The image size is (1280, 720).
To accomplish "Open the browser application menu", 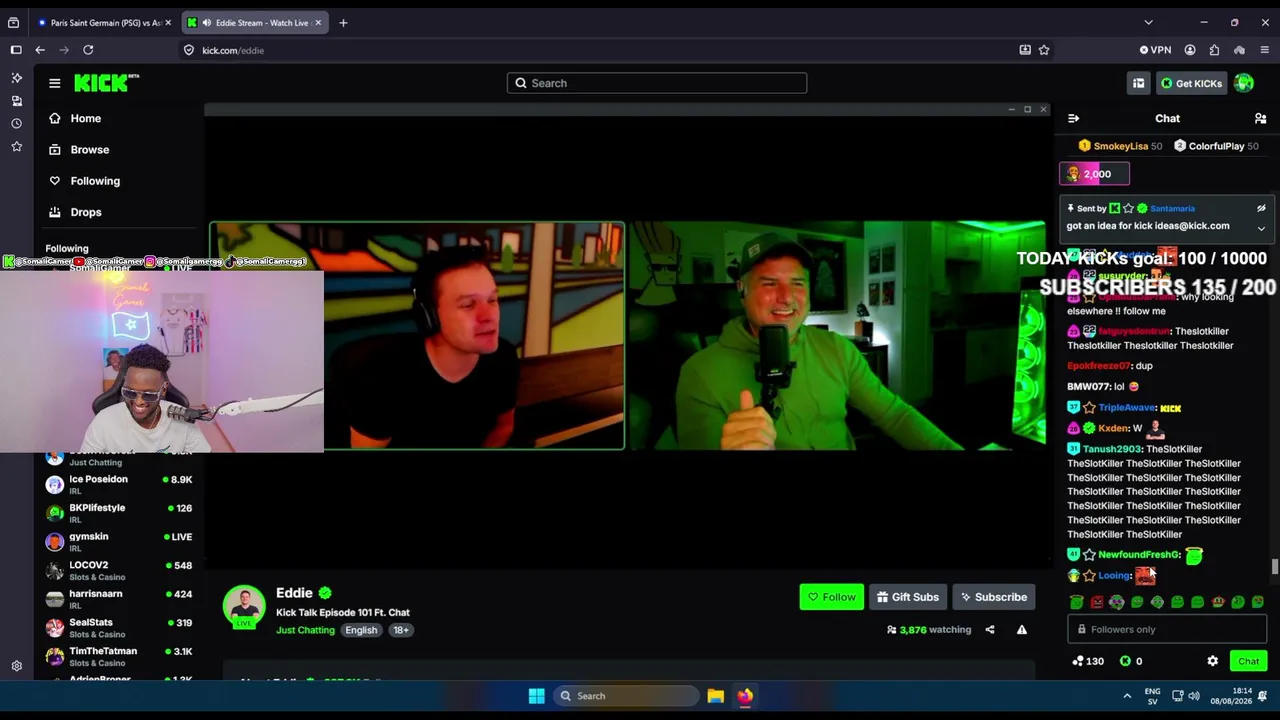I will point(1264,50).
